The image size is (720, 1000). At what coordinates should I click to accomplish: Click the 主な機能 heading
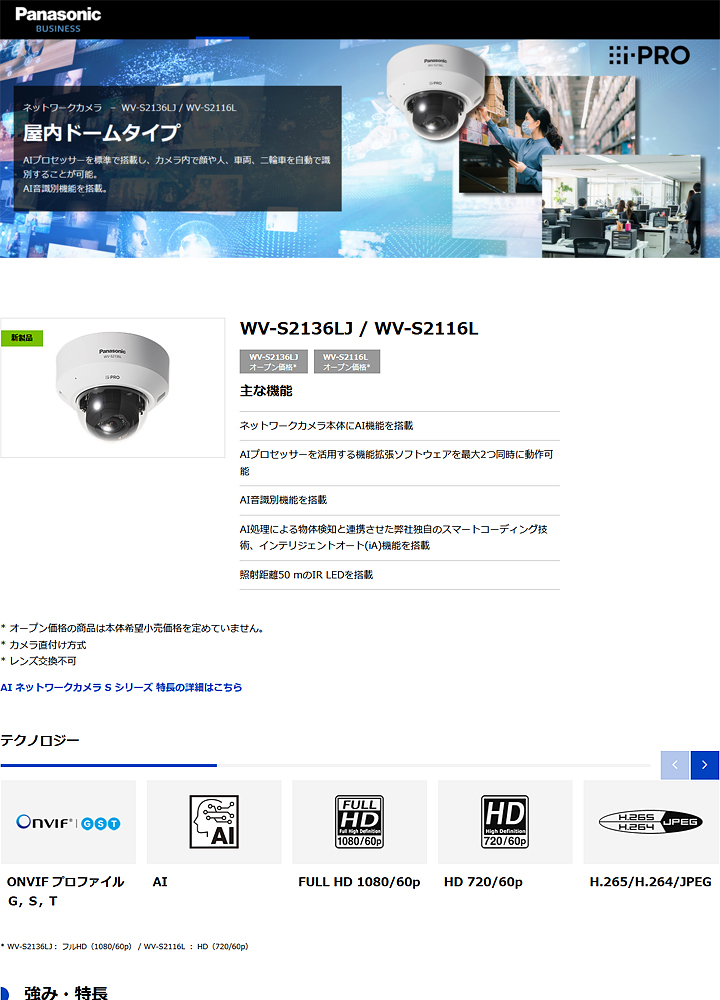click(266, 391)
